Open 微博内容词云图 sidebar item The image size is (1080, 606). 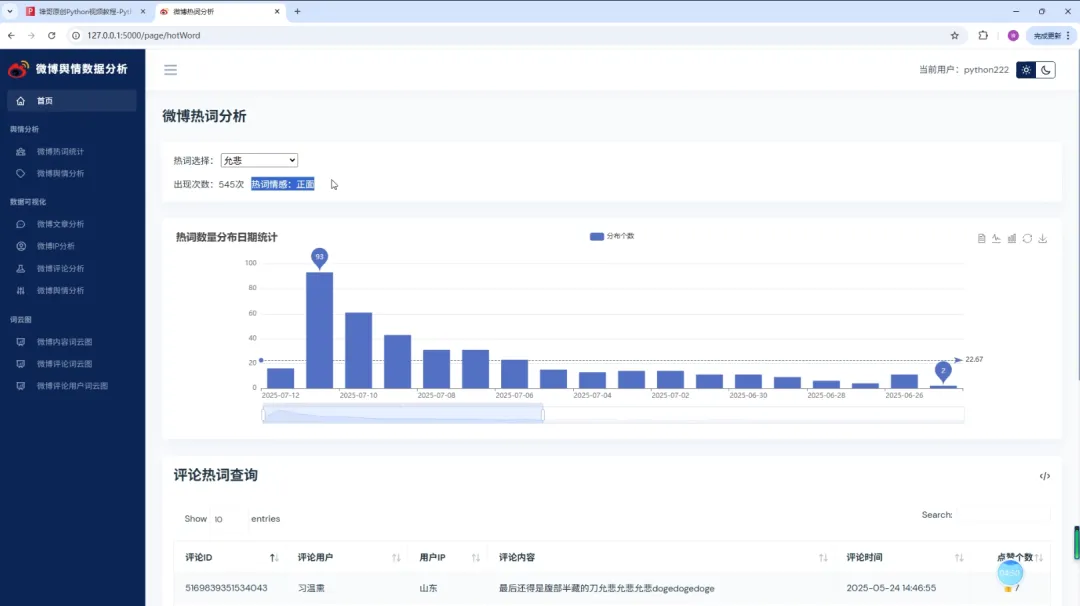pos(65,342)
